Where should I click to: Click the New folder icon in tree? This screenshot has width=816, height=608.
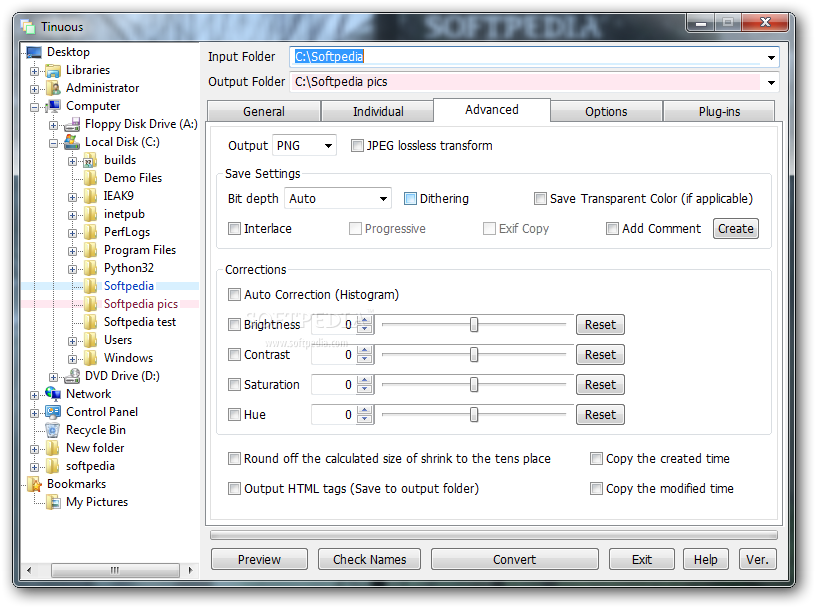pos(53,448)
